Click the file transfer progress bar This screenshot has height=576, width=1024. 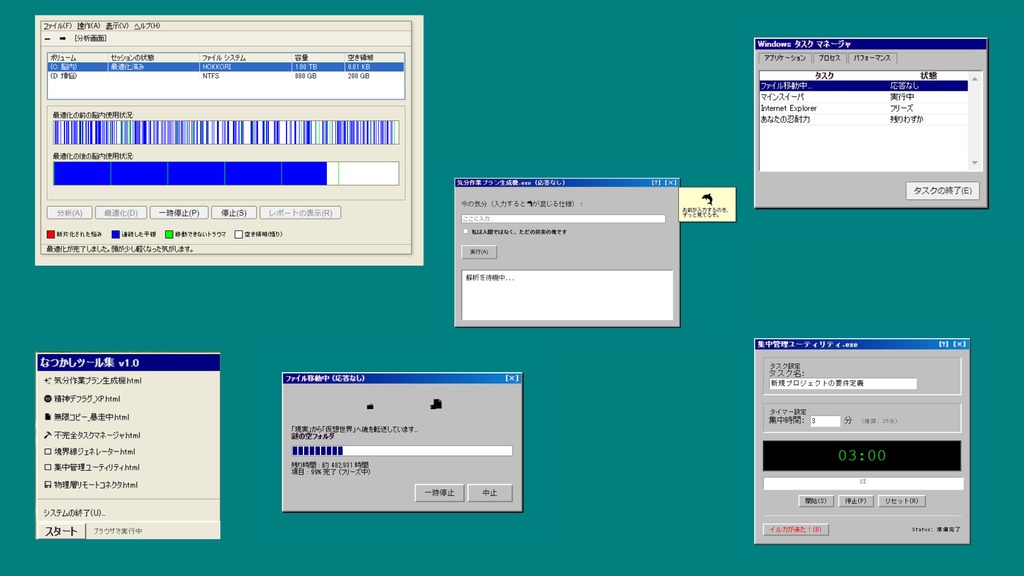click(402, 451)
